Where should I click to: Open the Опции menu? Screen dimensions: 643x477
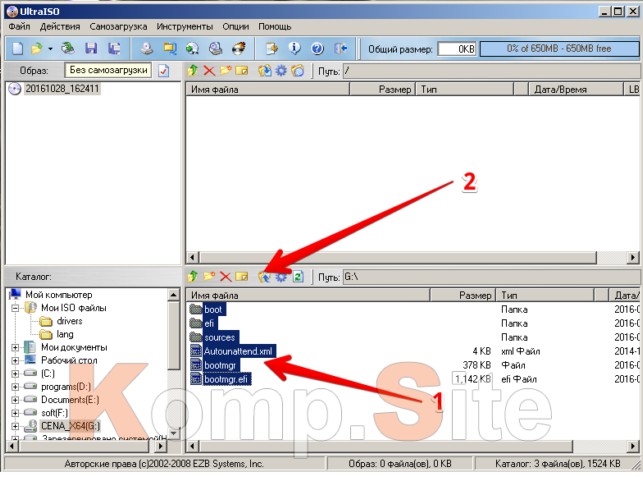(x=236, y=27)
